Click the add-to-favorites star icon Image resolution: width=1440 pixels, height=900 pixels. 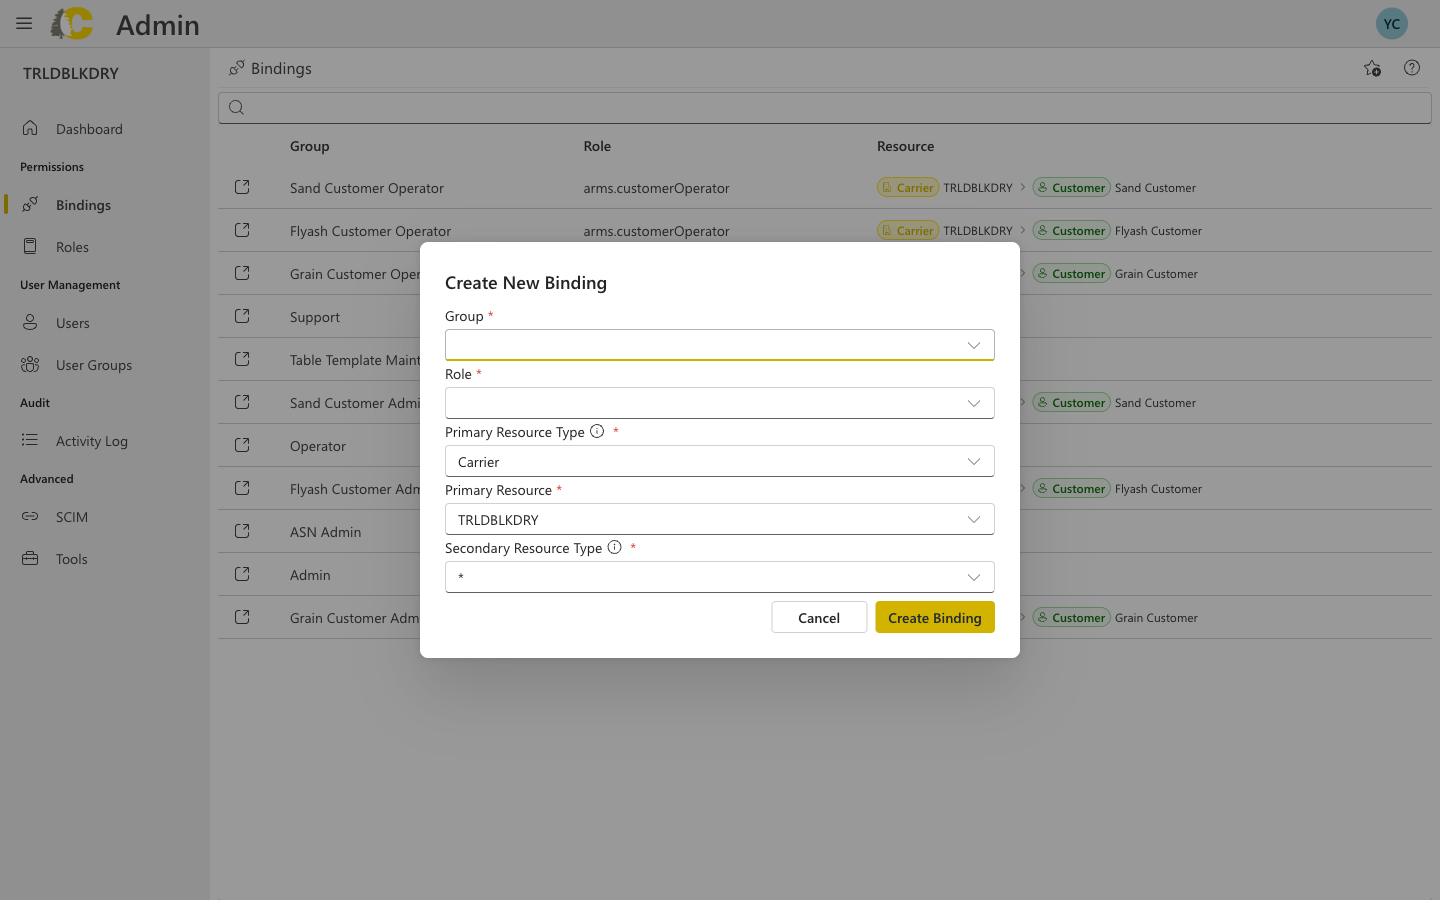coord(1372,68)
